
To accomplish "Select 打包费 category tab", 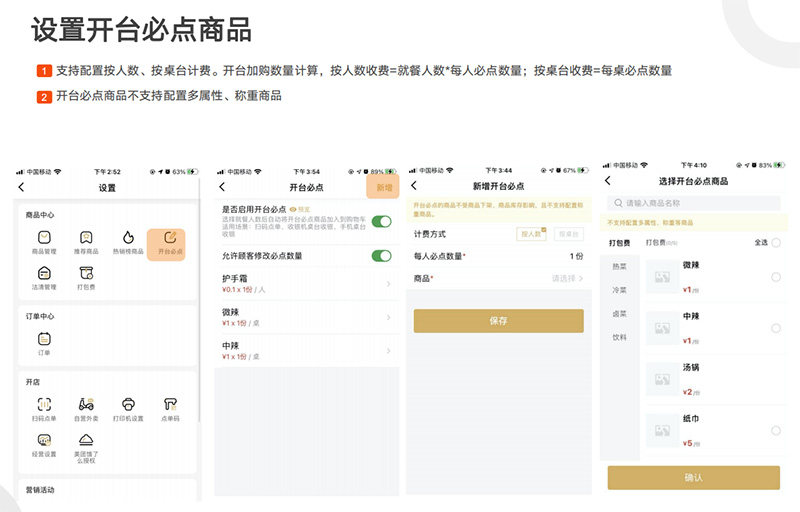I will (619, 243).
